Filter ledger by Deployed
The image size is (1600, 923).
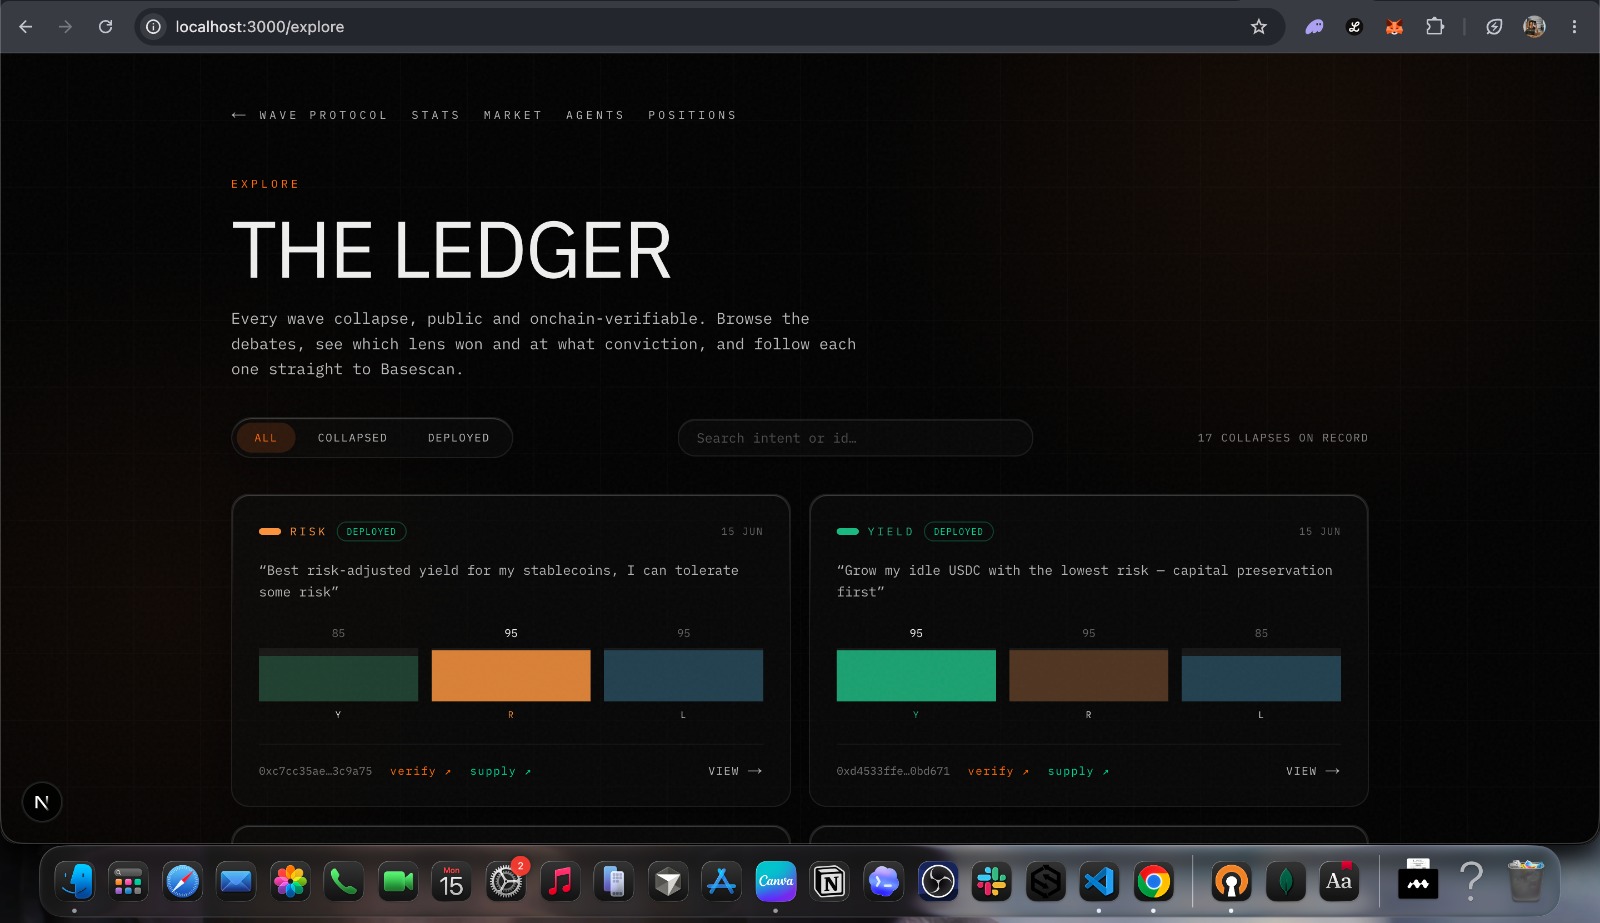pyautogui.click(x=459, y=438)
